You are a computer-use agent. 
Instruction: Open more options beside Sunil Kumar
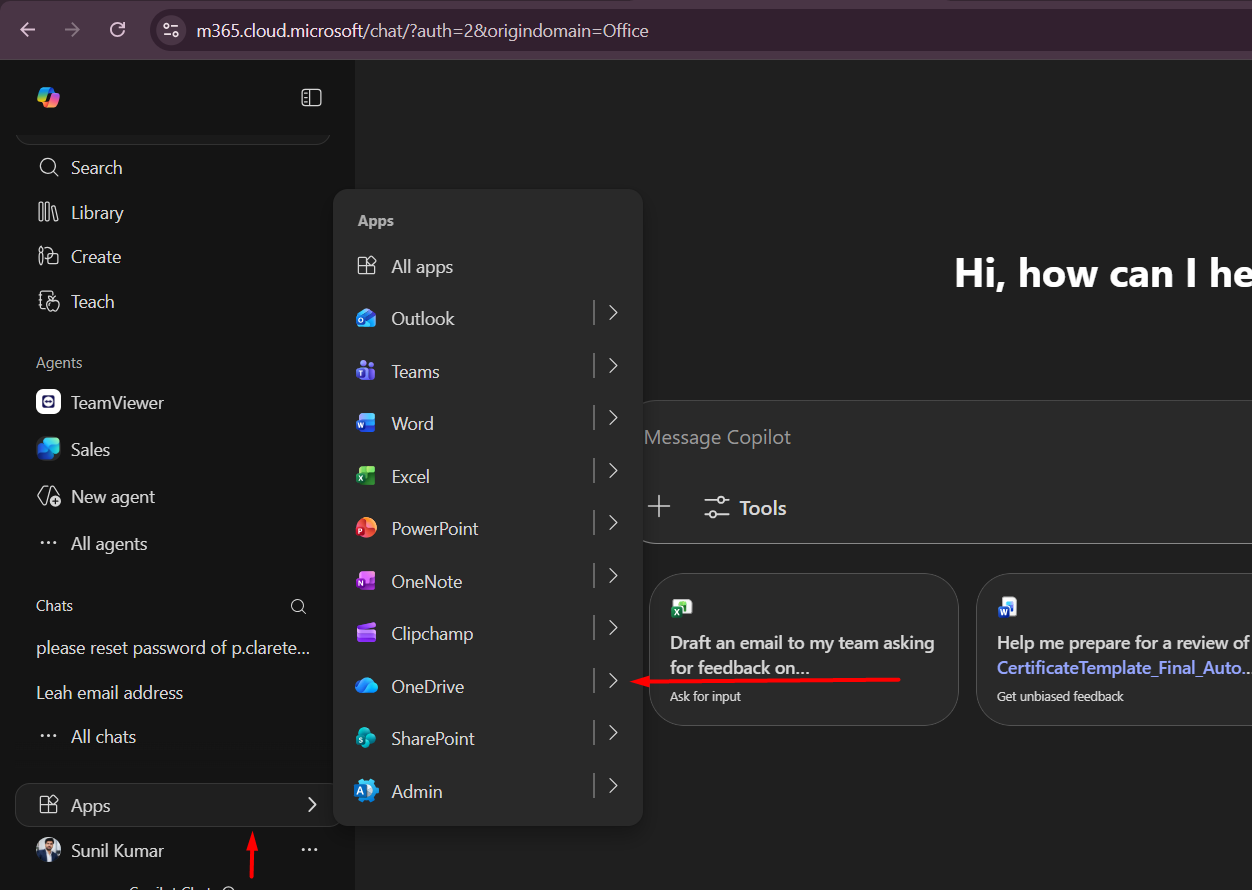(309, 850)
